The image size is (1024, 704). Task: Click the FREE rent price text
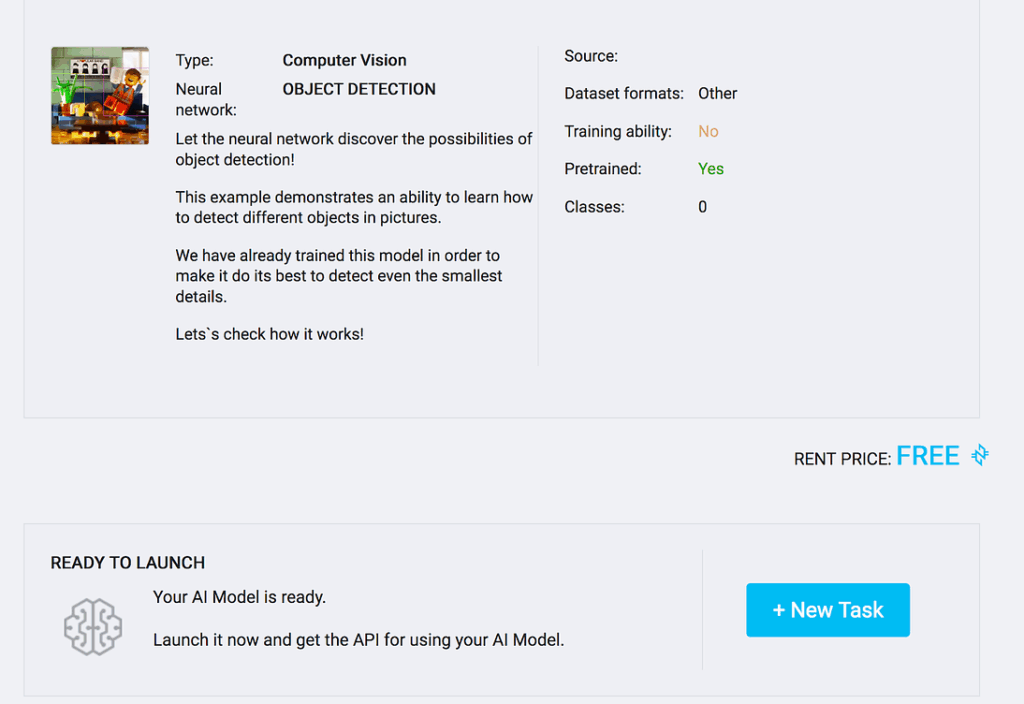pyautogui.click(x=928, y=456)
